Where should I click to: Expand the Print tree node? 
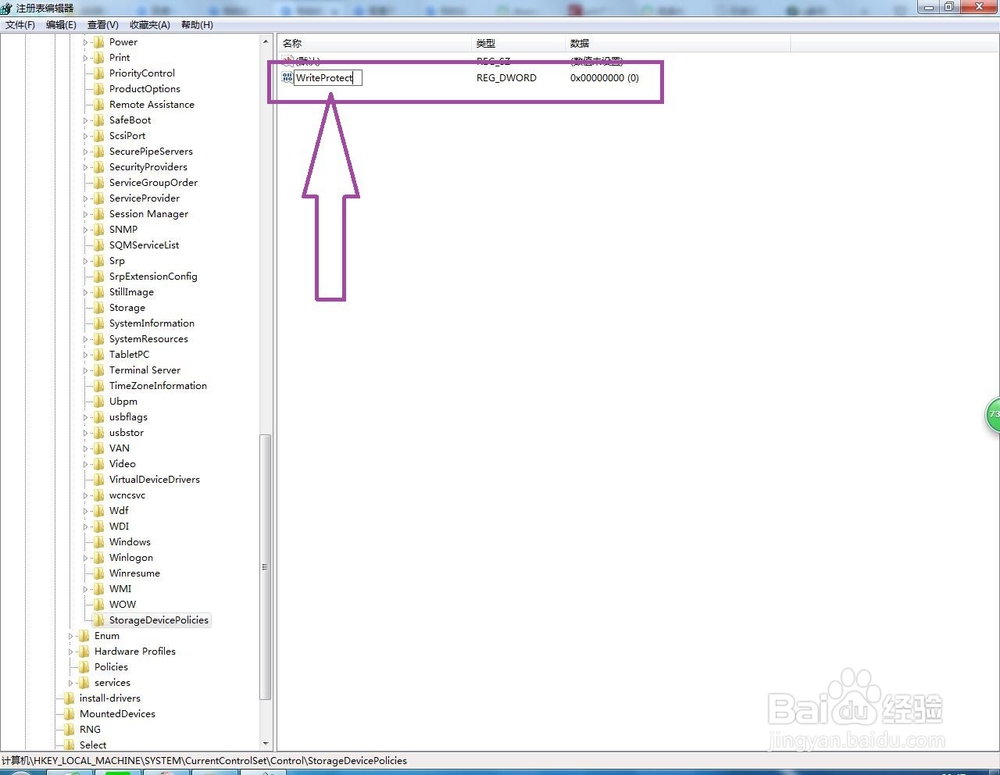(x=85, y=58)
